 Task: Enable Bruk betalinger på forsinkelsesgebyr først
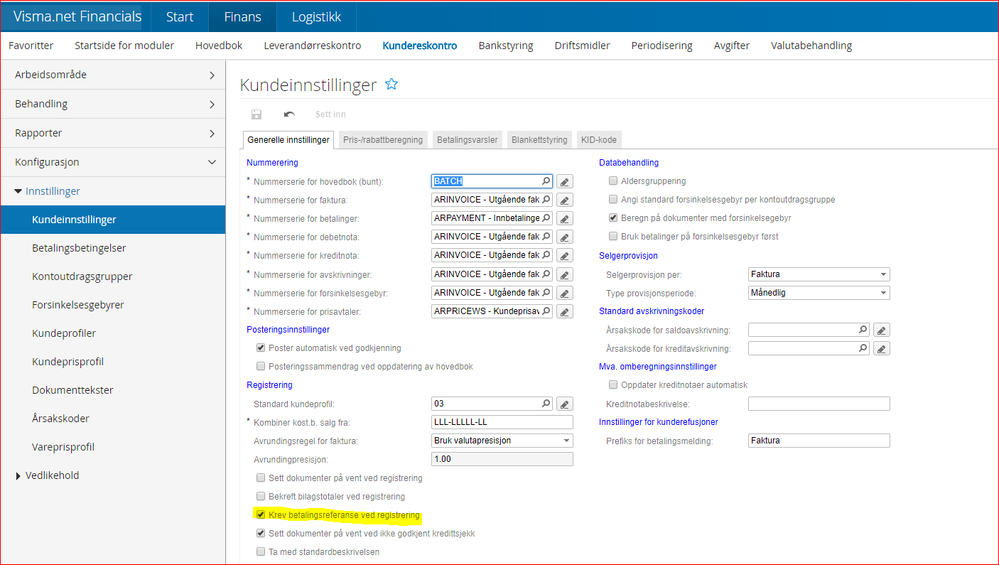613,236
